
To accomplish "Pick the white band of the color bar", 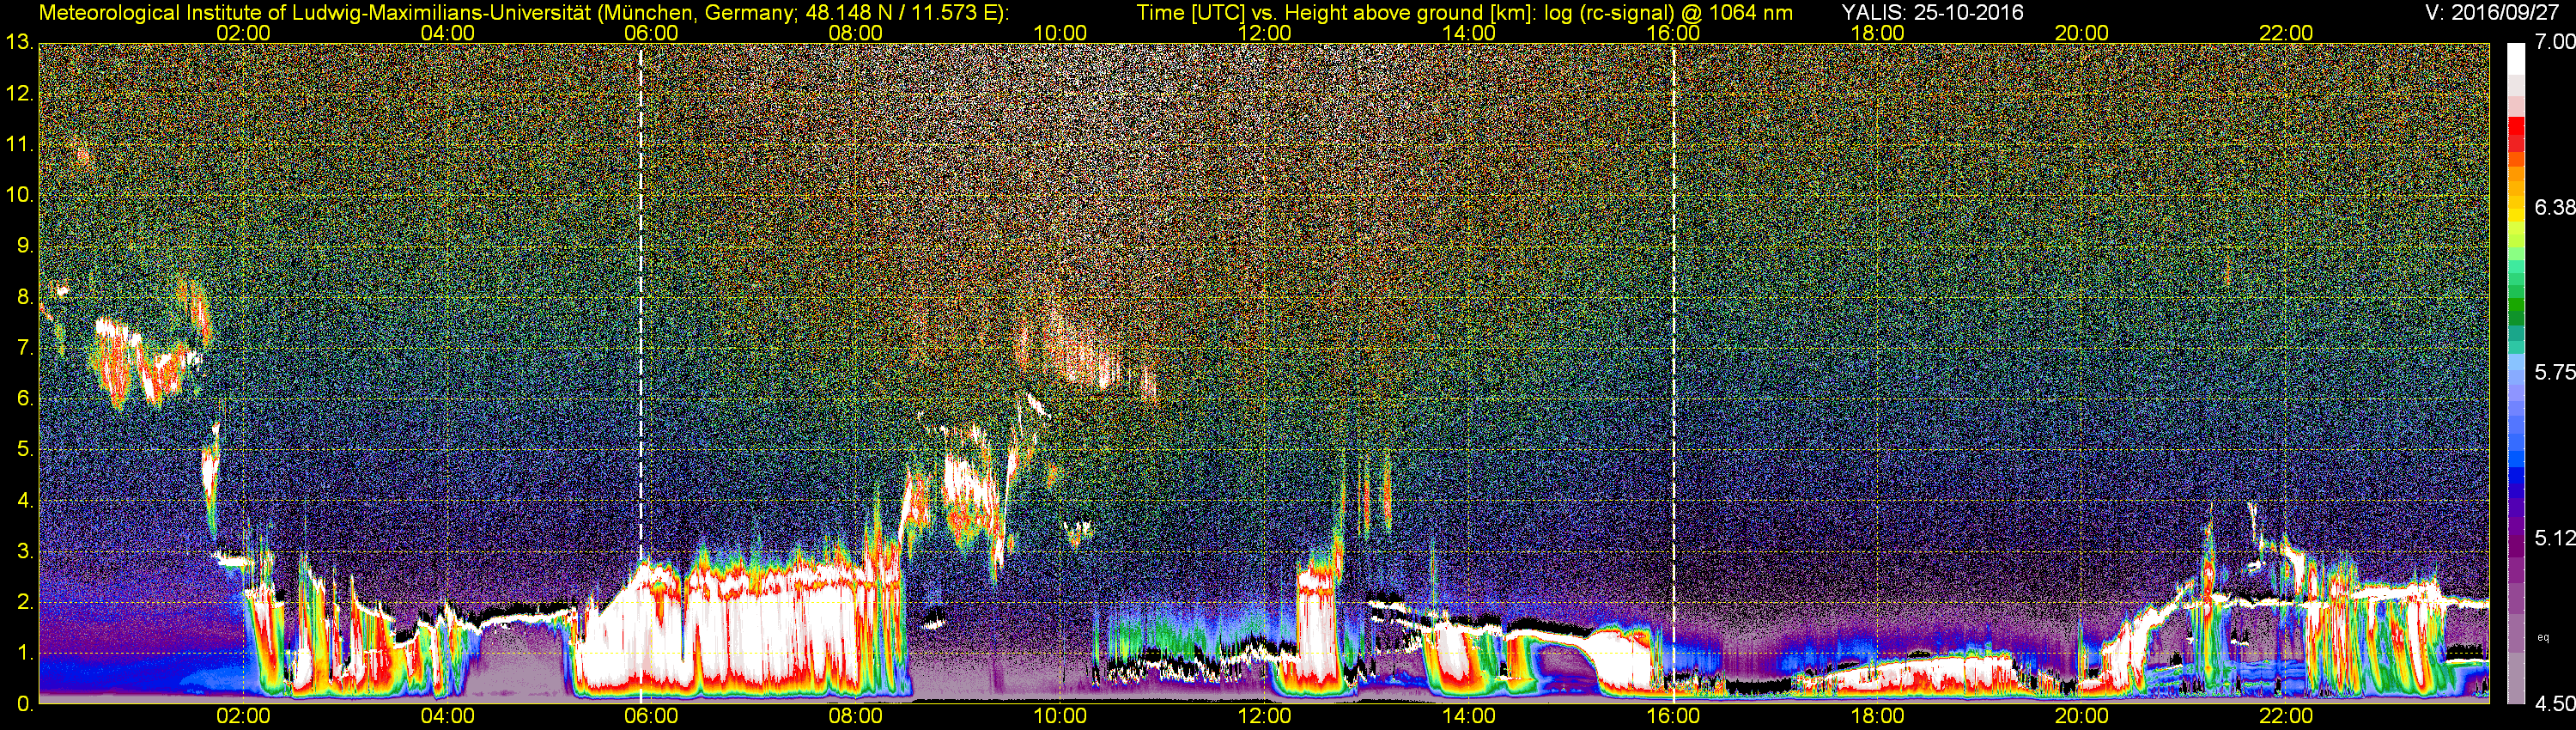I will click(x=2515, y=60).
